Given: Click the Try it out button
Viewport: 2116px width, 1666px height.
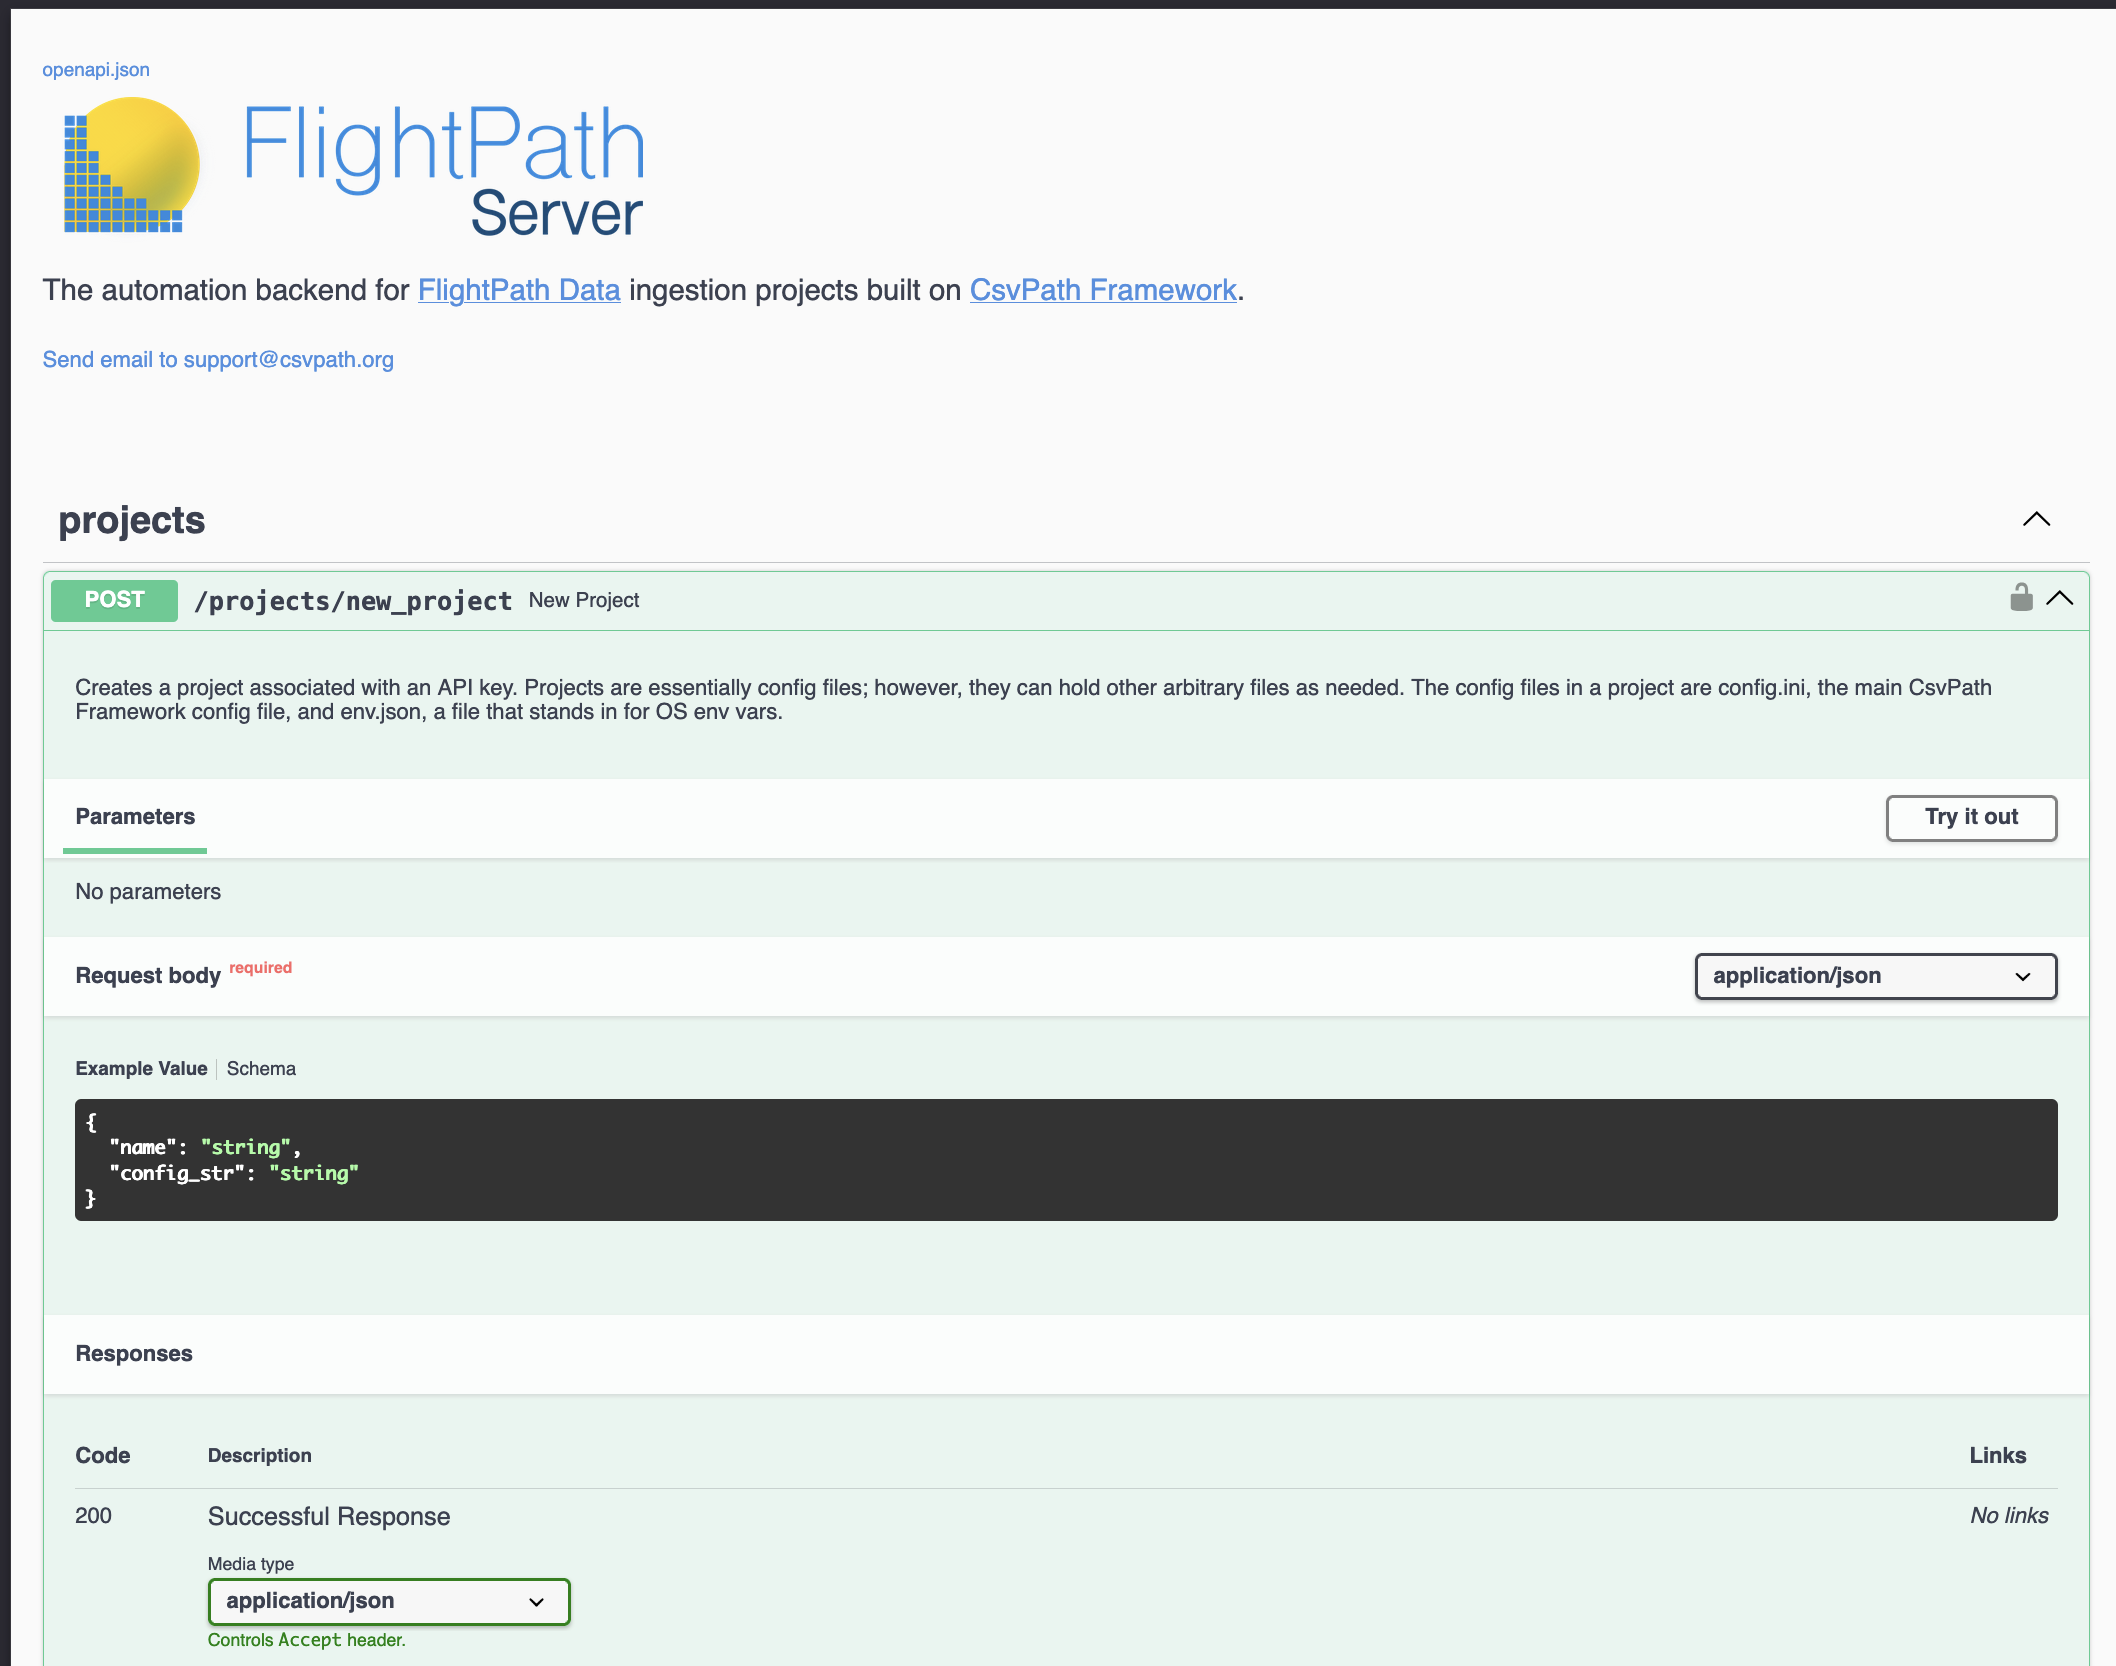Looking at the screenshot, I should click(1970, 817).
